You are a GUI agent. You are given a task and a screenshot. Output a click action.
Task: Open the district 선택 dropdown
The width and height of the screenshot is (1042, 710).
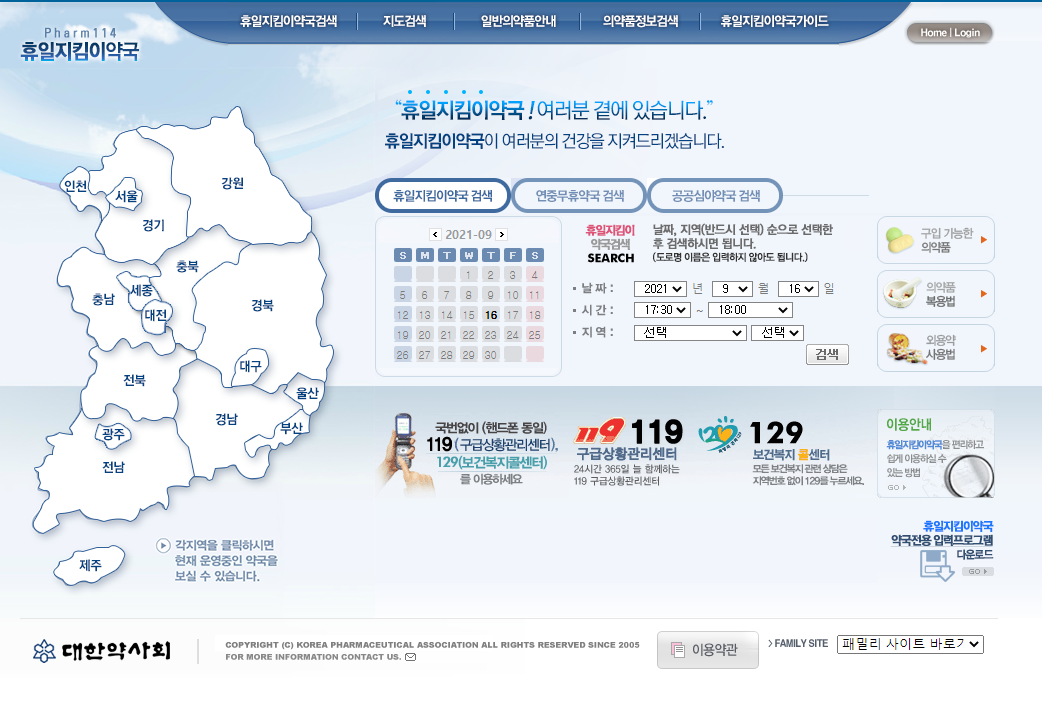[x=778, y=332]
